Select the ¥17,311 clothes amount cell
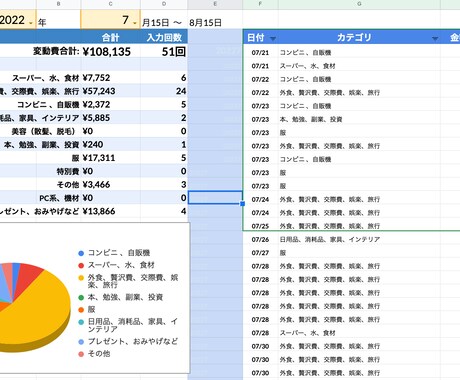Viewport: 460px width, 380px height. 110,158
